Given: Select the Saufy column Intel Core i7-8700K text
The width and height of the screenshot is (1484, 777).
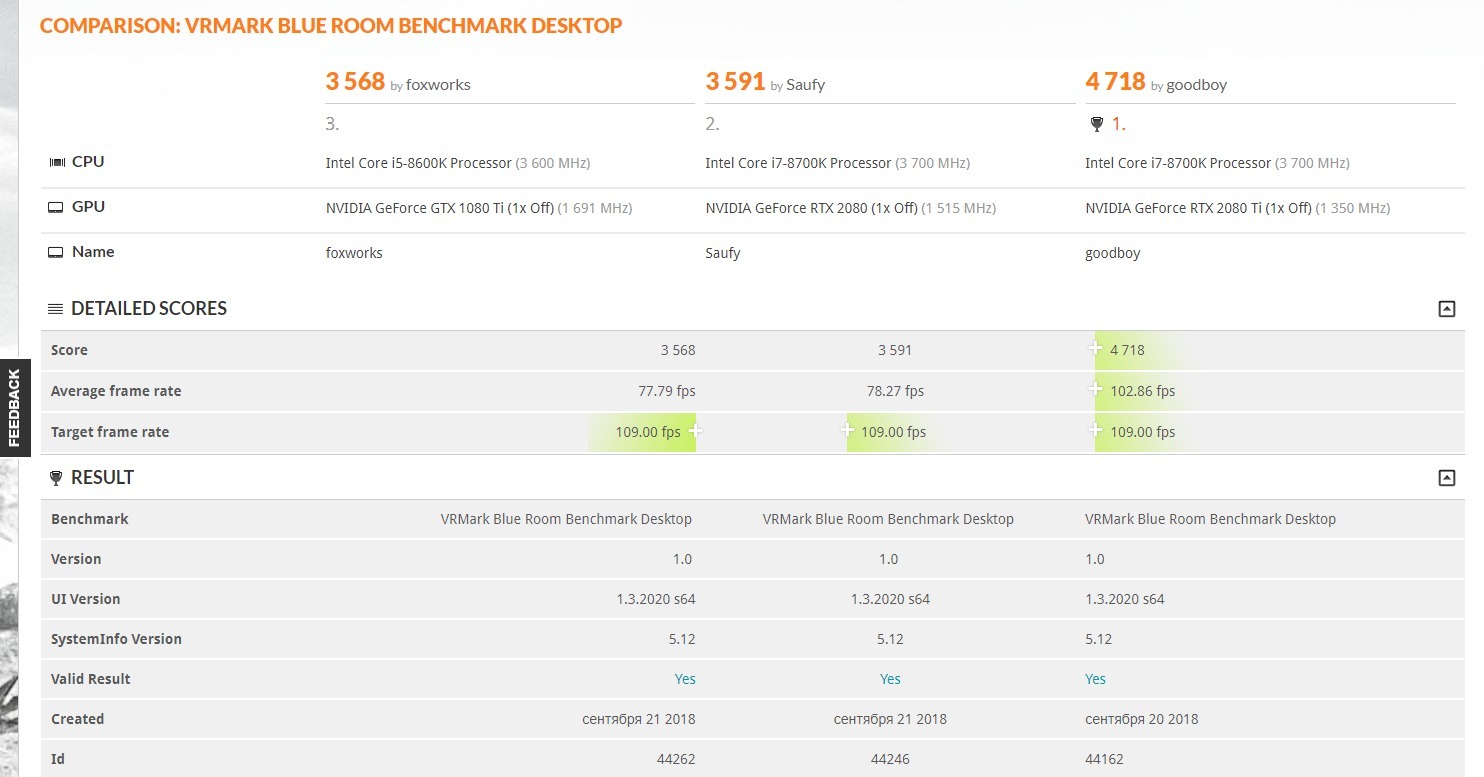Looking at the screenshot, I should 798,163.
